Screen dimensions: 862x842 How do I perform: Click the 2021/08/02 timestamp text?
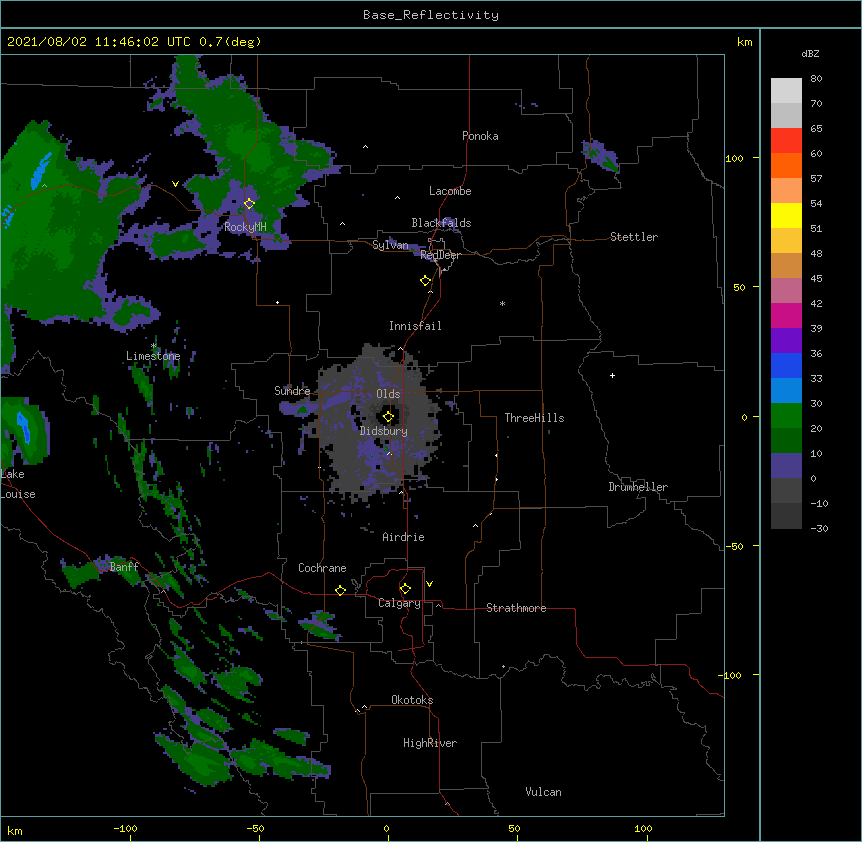pyautogui.click(x=135, y=42)
